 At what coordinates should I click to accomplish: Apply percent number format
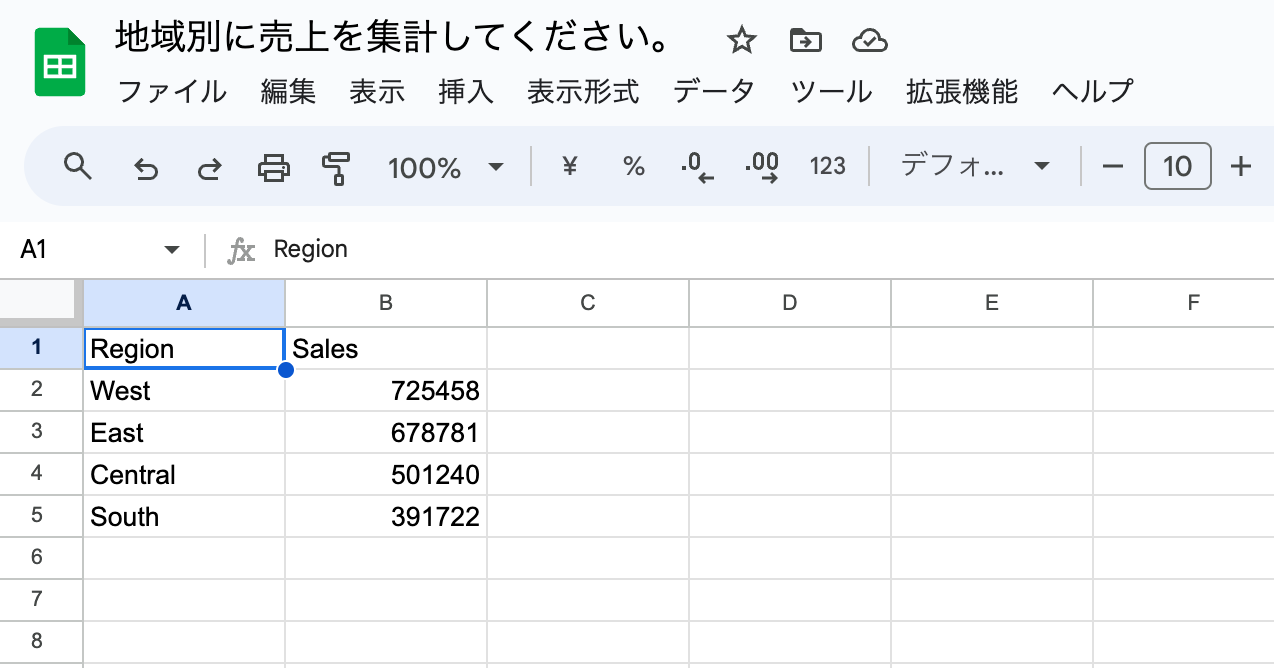click(x=634, y=166)
